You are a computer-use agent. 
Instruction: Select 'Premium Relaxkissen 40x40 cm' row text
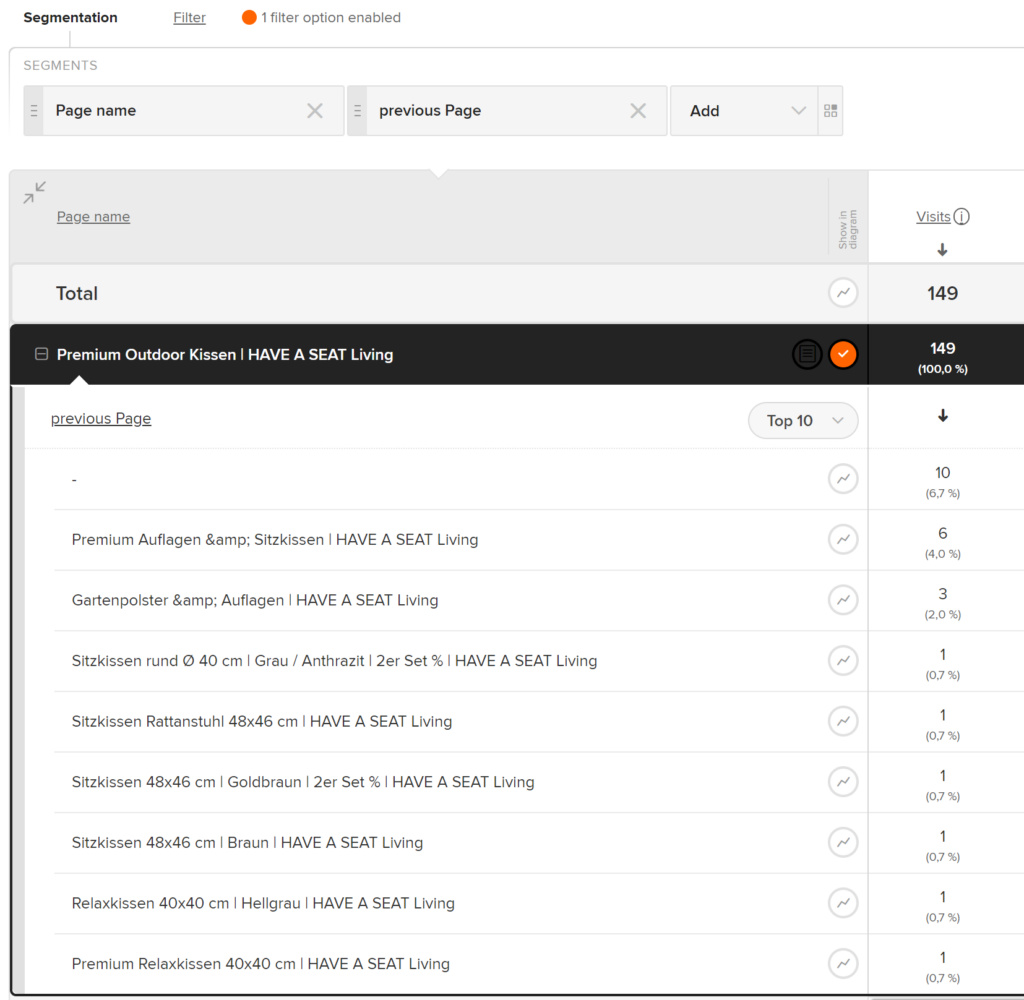click(261, 964)
